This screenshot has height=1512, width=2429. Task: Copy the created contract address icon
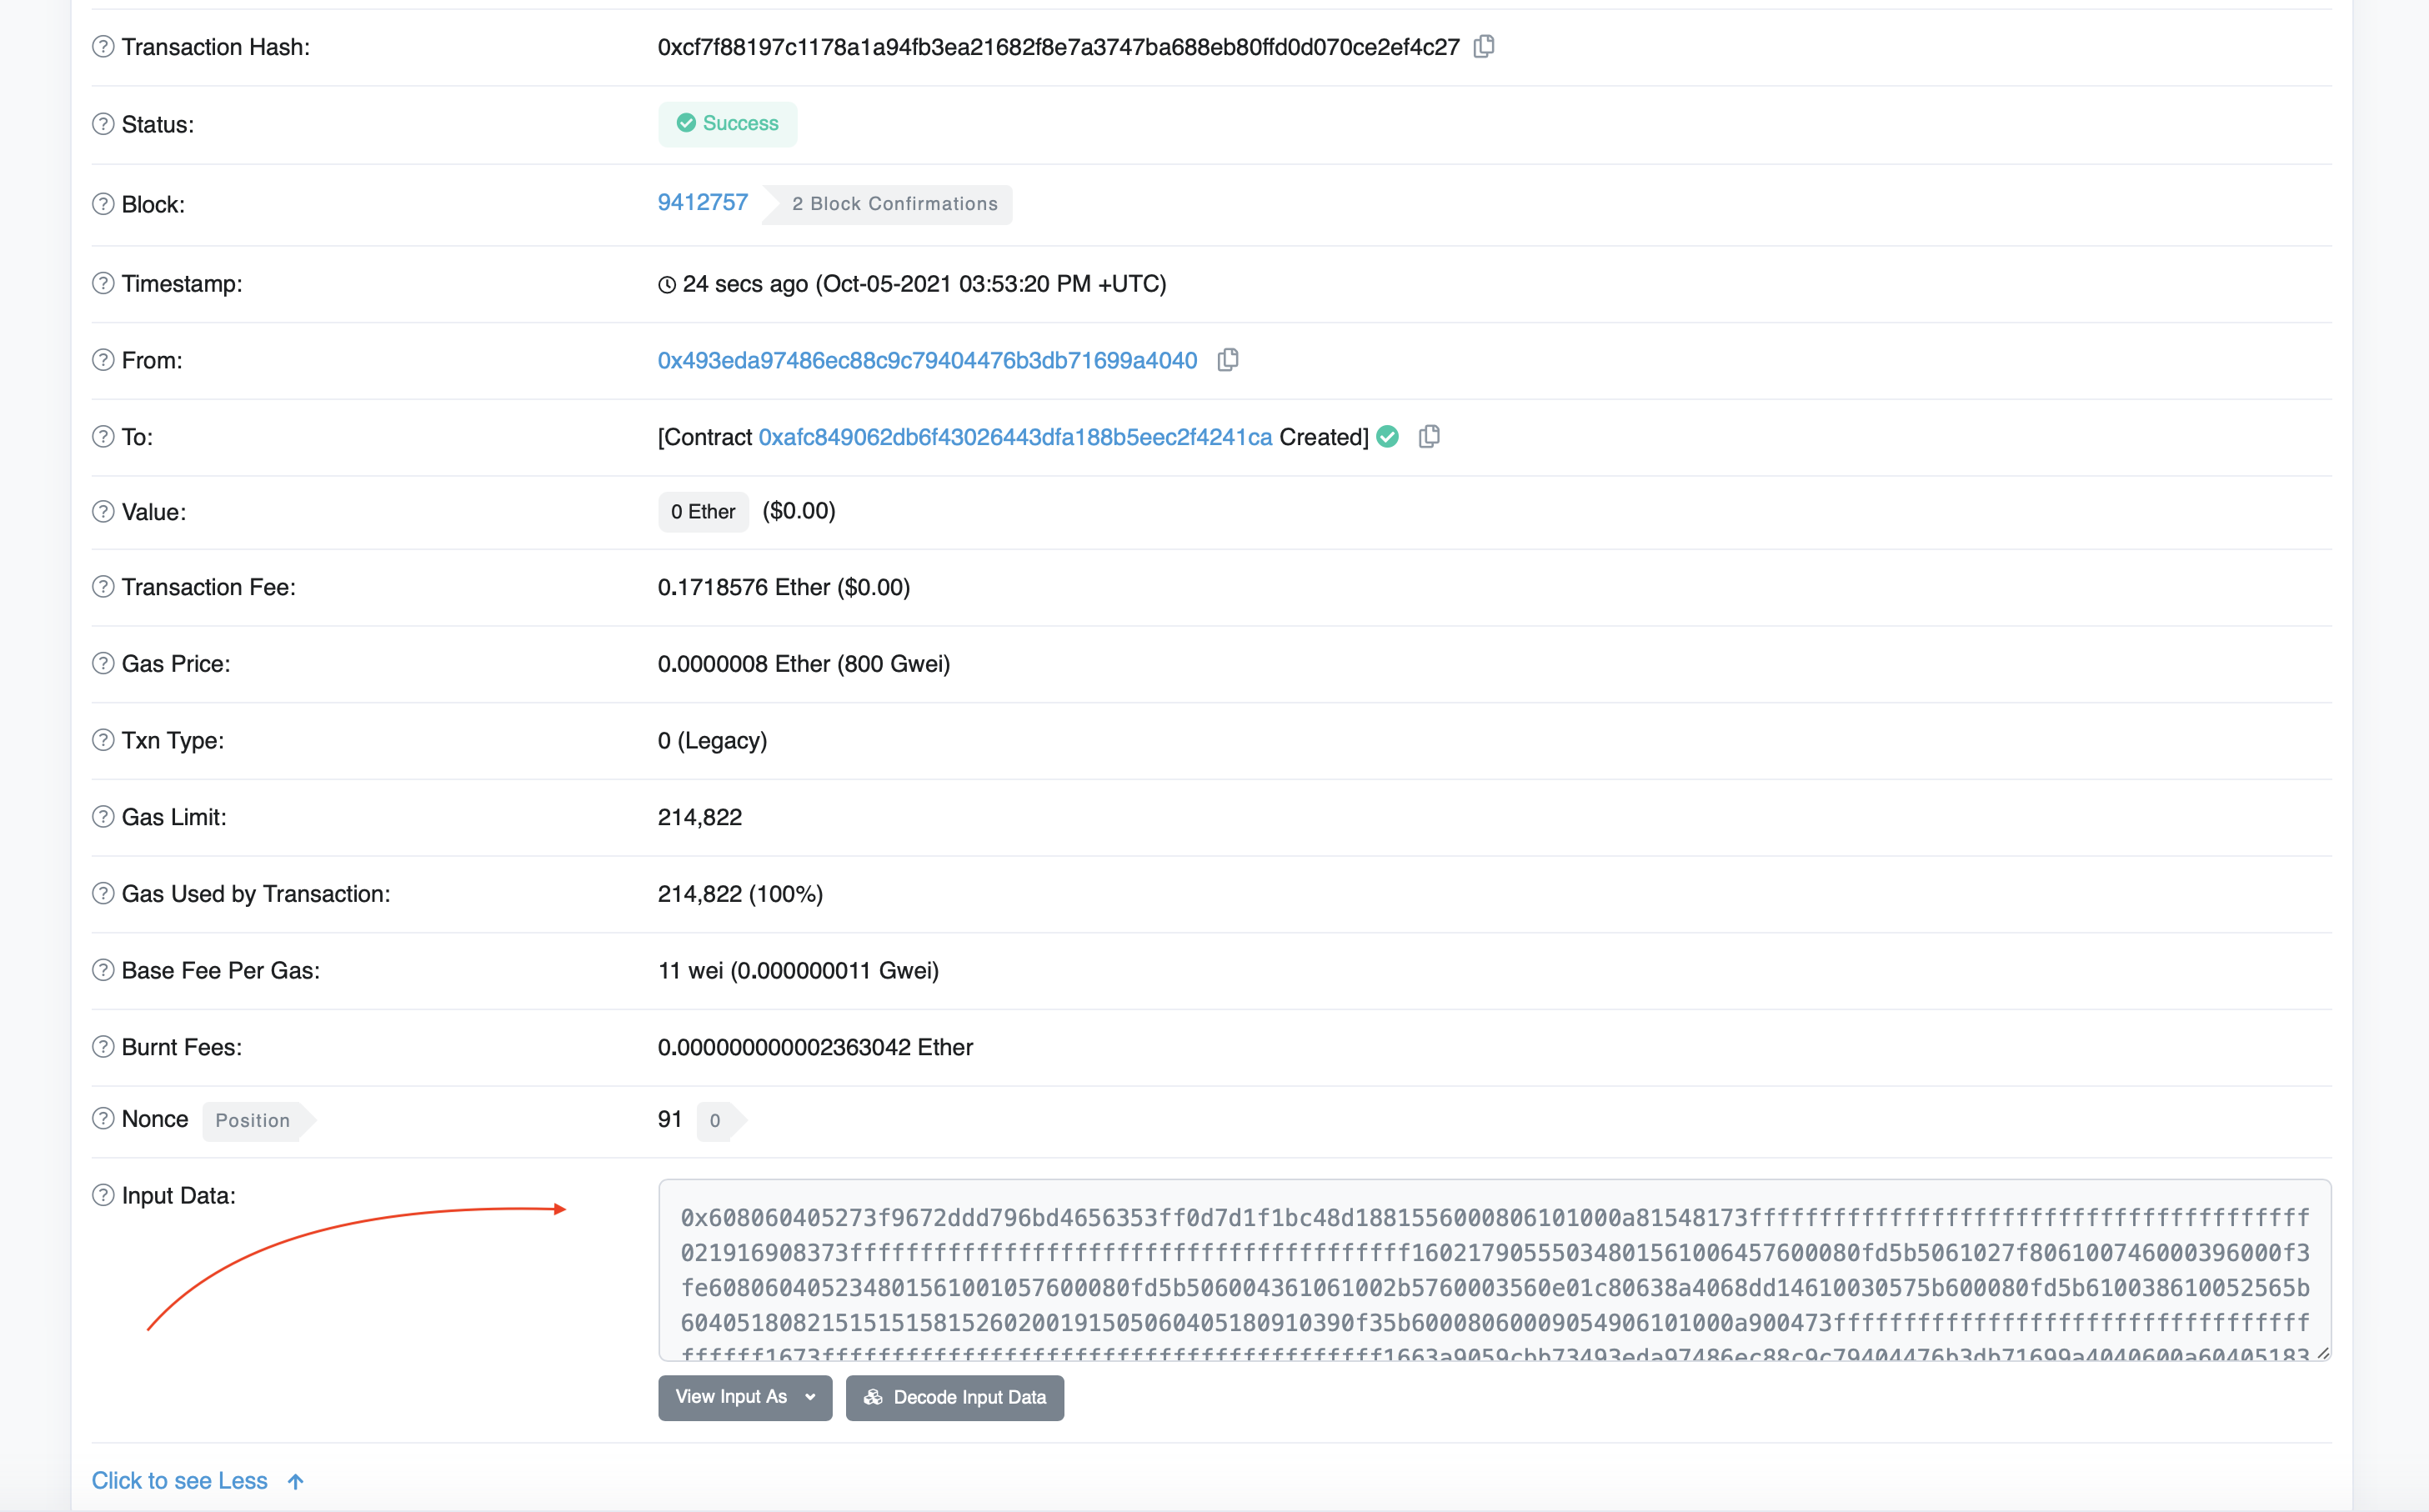pyautogui.click(x=1429, y=436)
